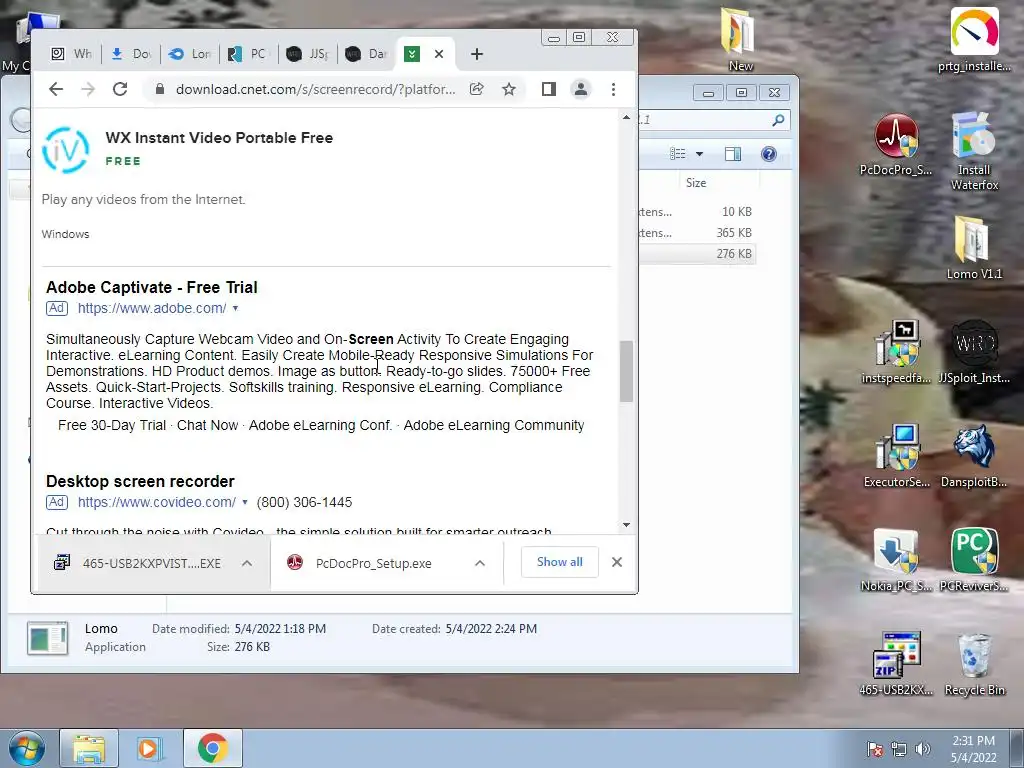This screenshot has width=1024, height=768.
Task: Click the page scroll up arrow
Action: 626,118
